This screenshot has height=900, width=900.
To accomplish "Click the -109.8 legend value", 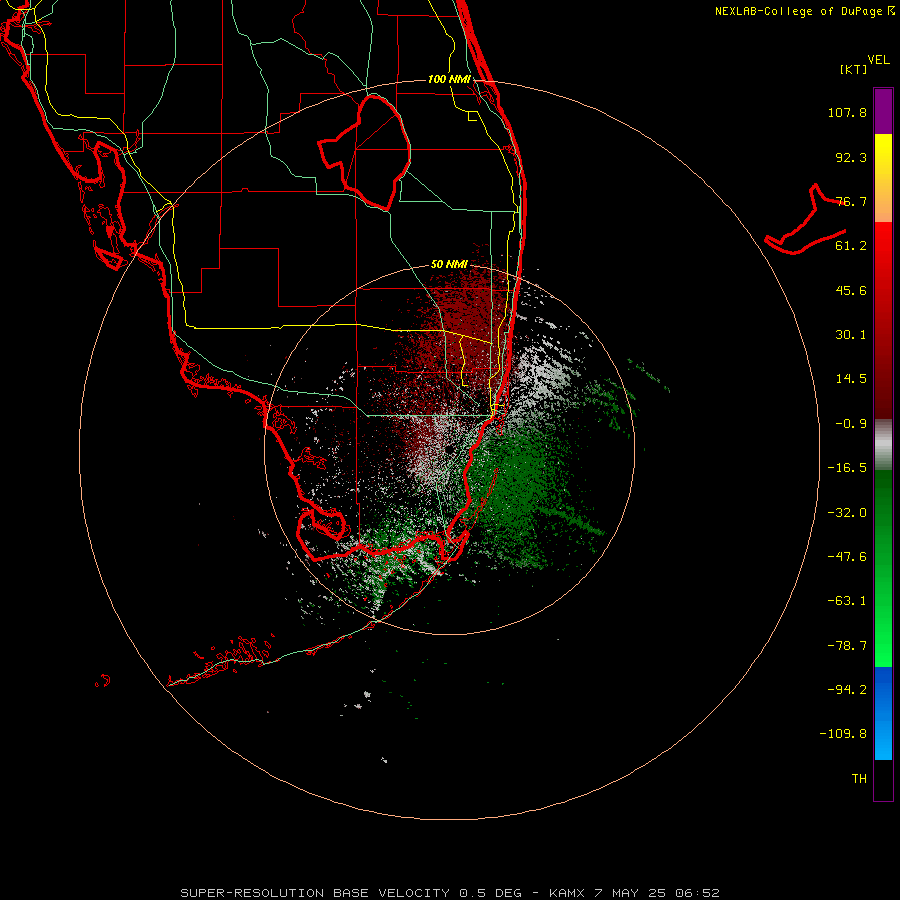I will [843, 734].
